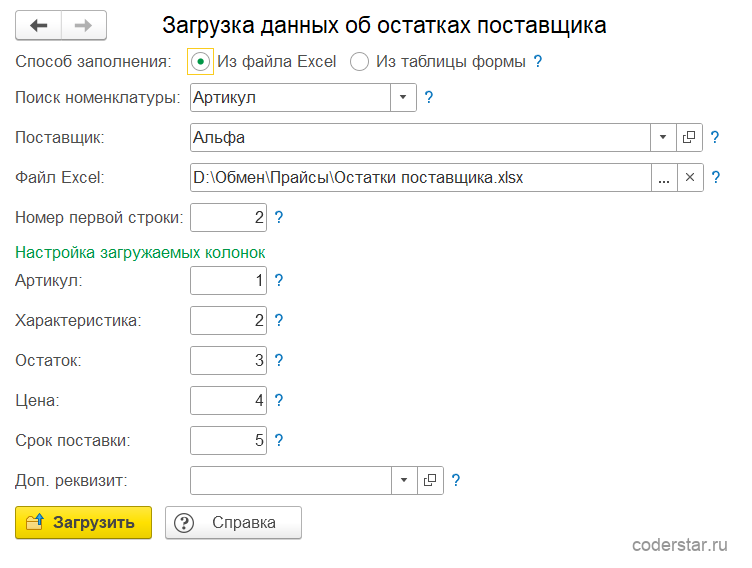Show help hint for Поиск номенклатуры

(429, 97)
